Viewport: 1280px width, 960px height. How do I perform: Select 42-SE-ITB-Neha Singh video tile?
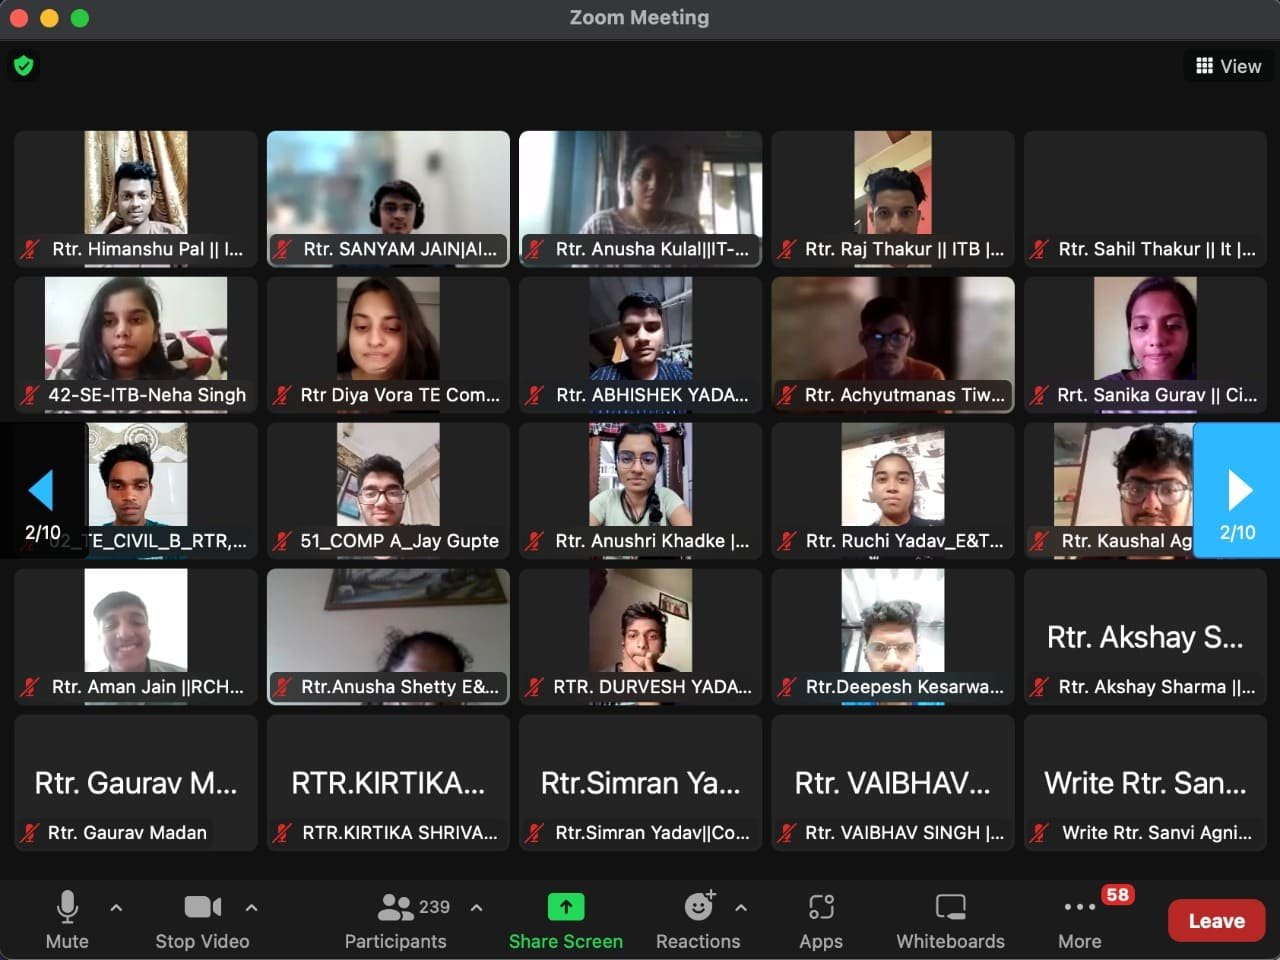point(136,345)
